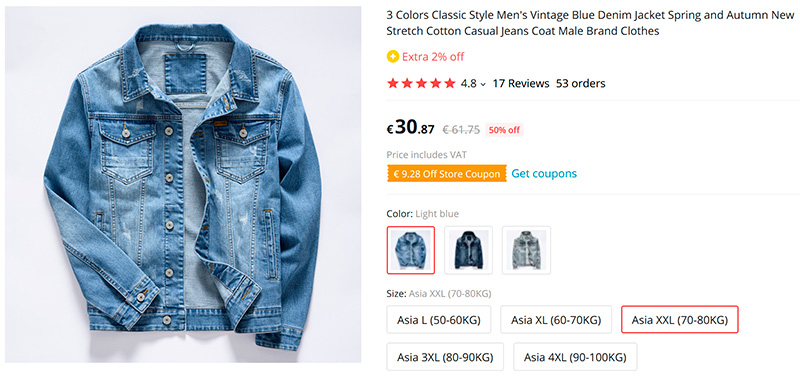Choose size Asia 4XL (90-100KG)
The image size is (800, 378).
(x=575, y=357)
